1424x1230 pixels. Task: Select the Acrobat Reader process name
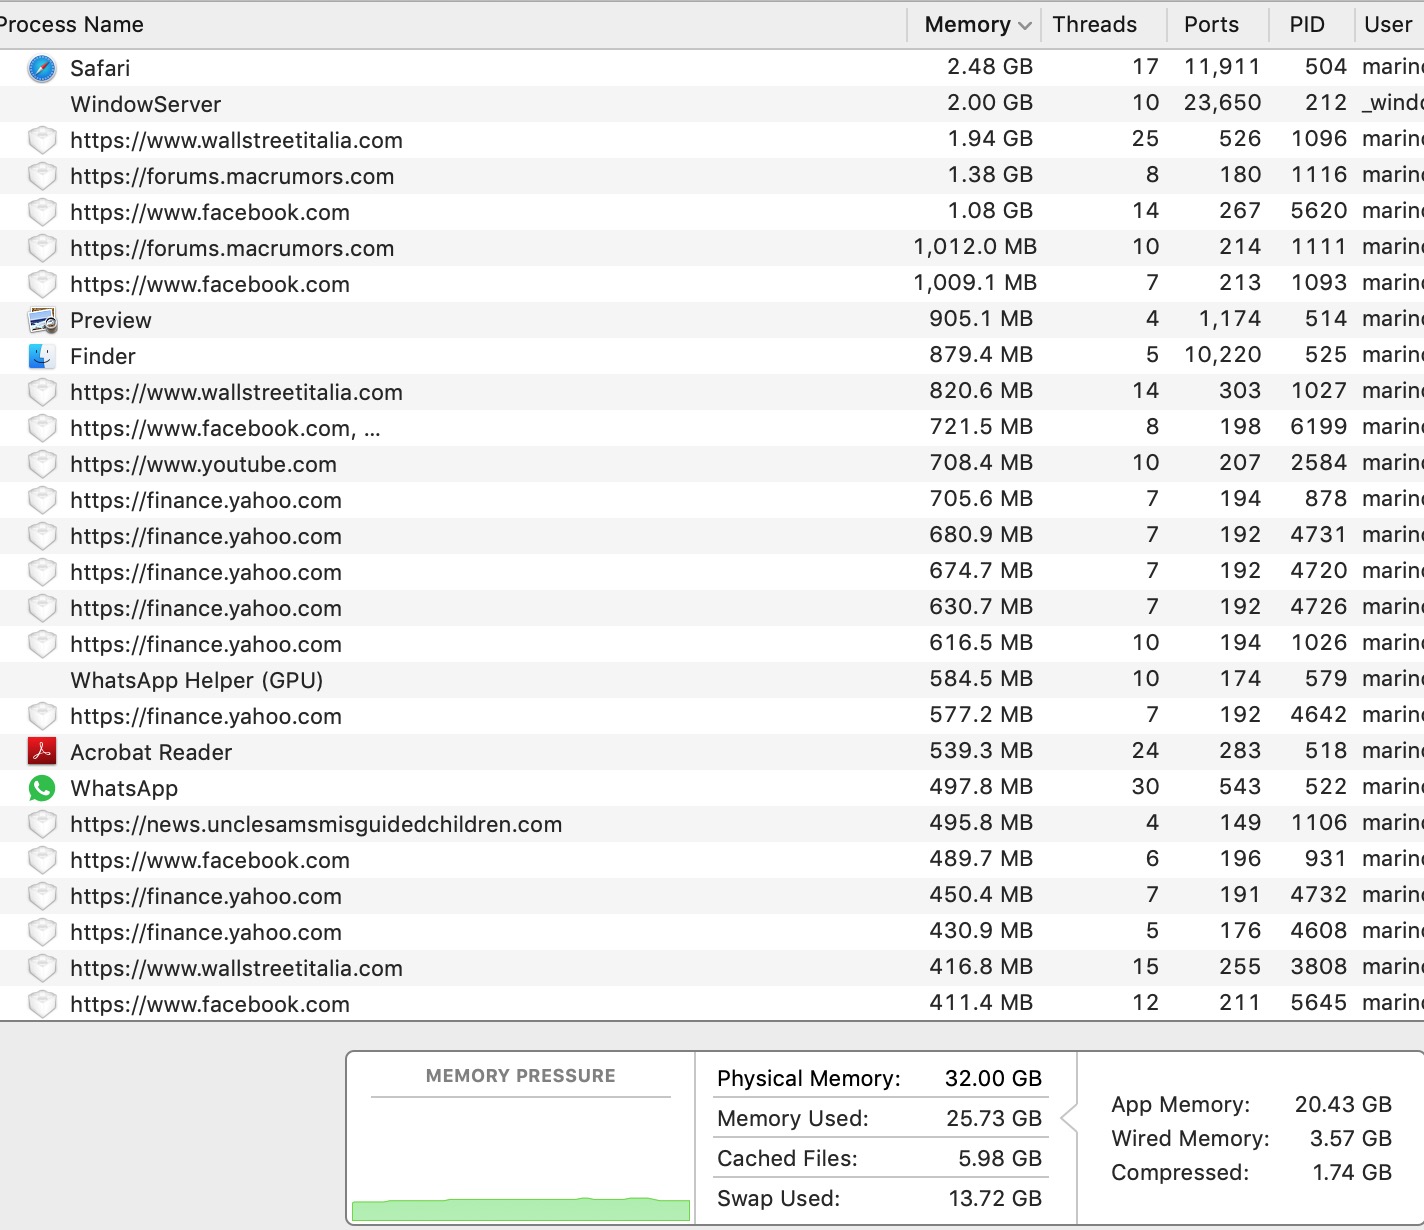pyautogui.click(x=151, y=752)
